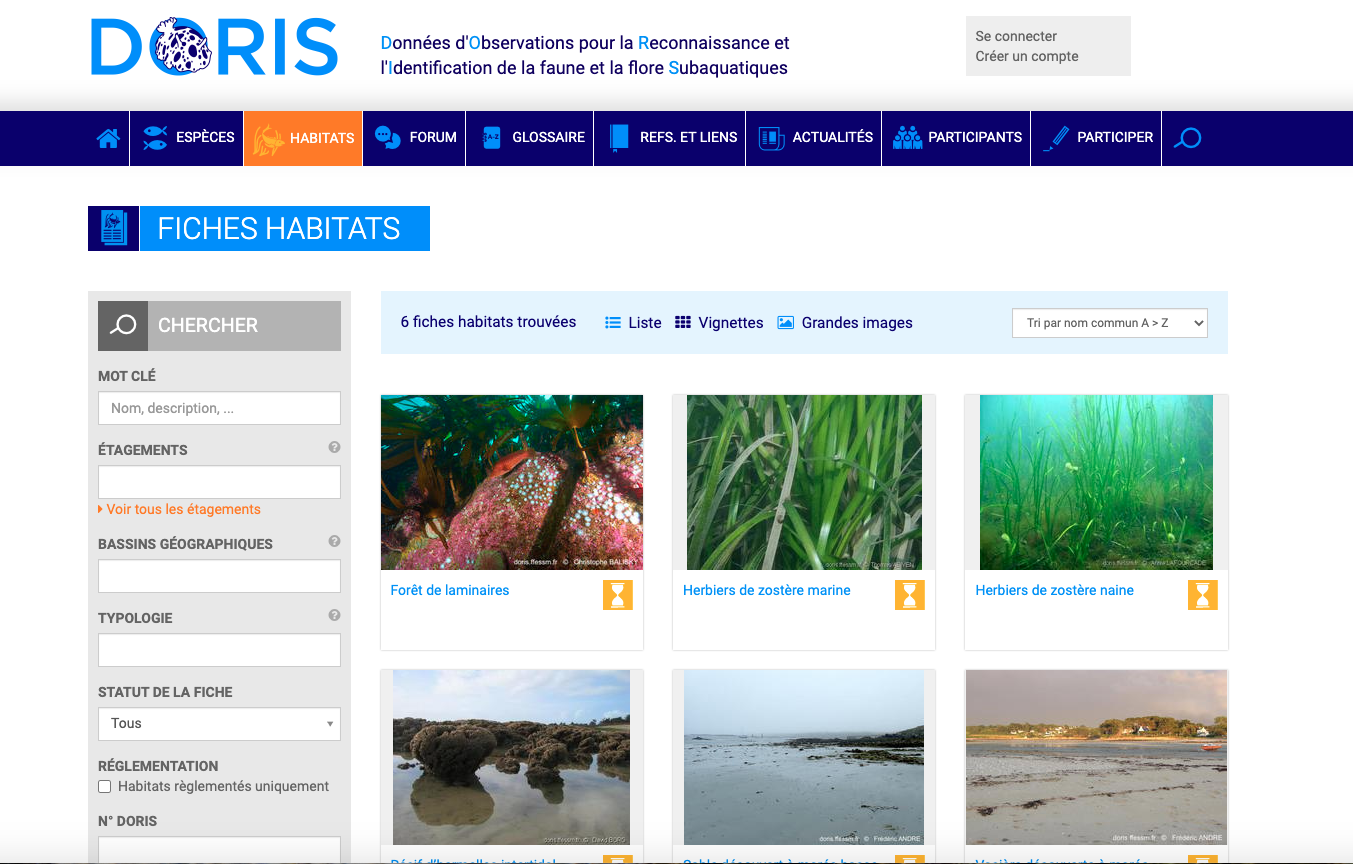Open the Habitats menu

303,138
